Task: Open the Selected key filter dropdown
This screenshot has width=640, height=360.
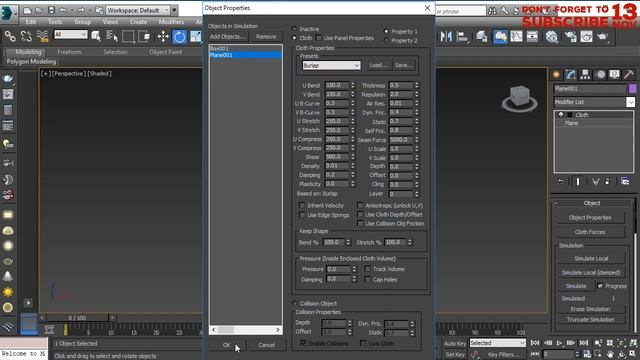Action: coord(498,343)
